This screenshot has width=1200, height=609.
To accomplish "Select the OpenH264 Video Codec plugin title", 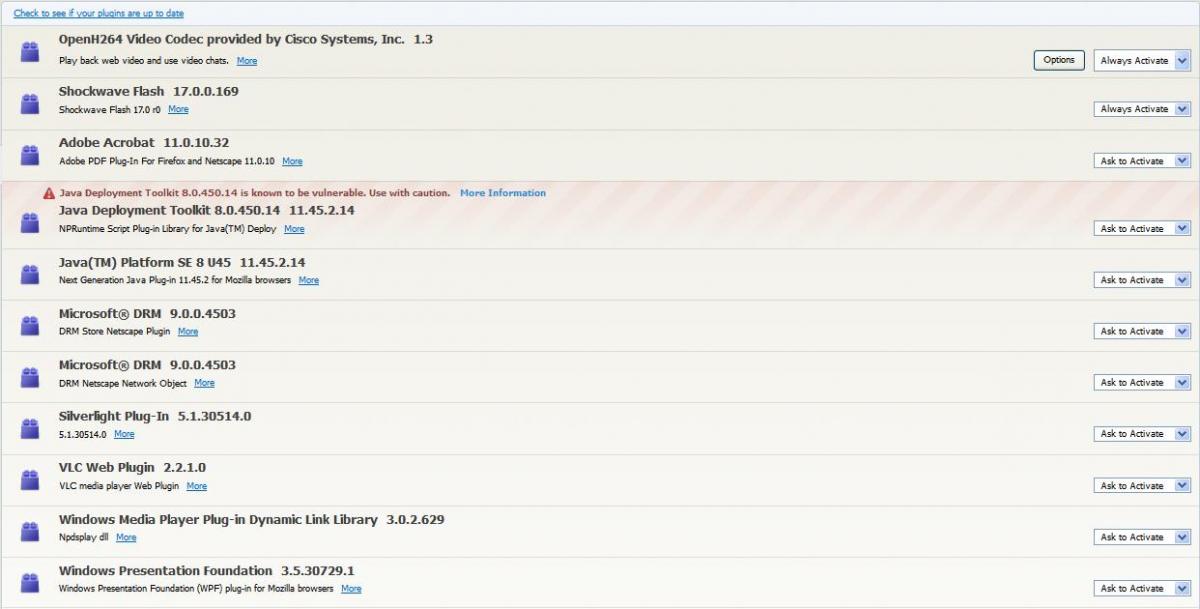I will click(x=246, y=40).
